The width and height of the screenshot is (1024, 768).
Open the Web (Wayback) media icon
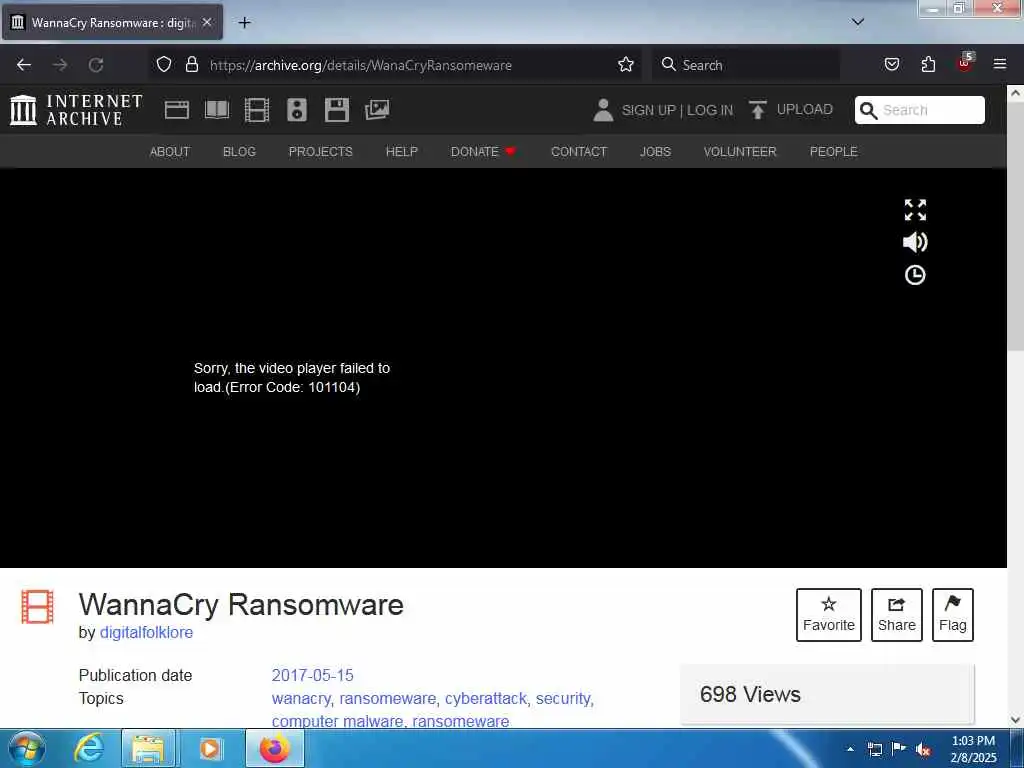(x=177, y=110)
